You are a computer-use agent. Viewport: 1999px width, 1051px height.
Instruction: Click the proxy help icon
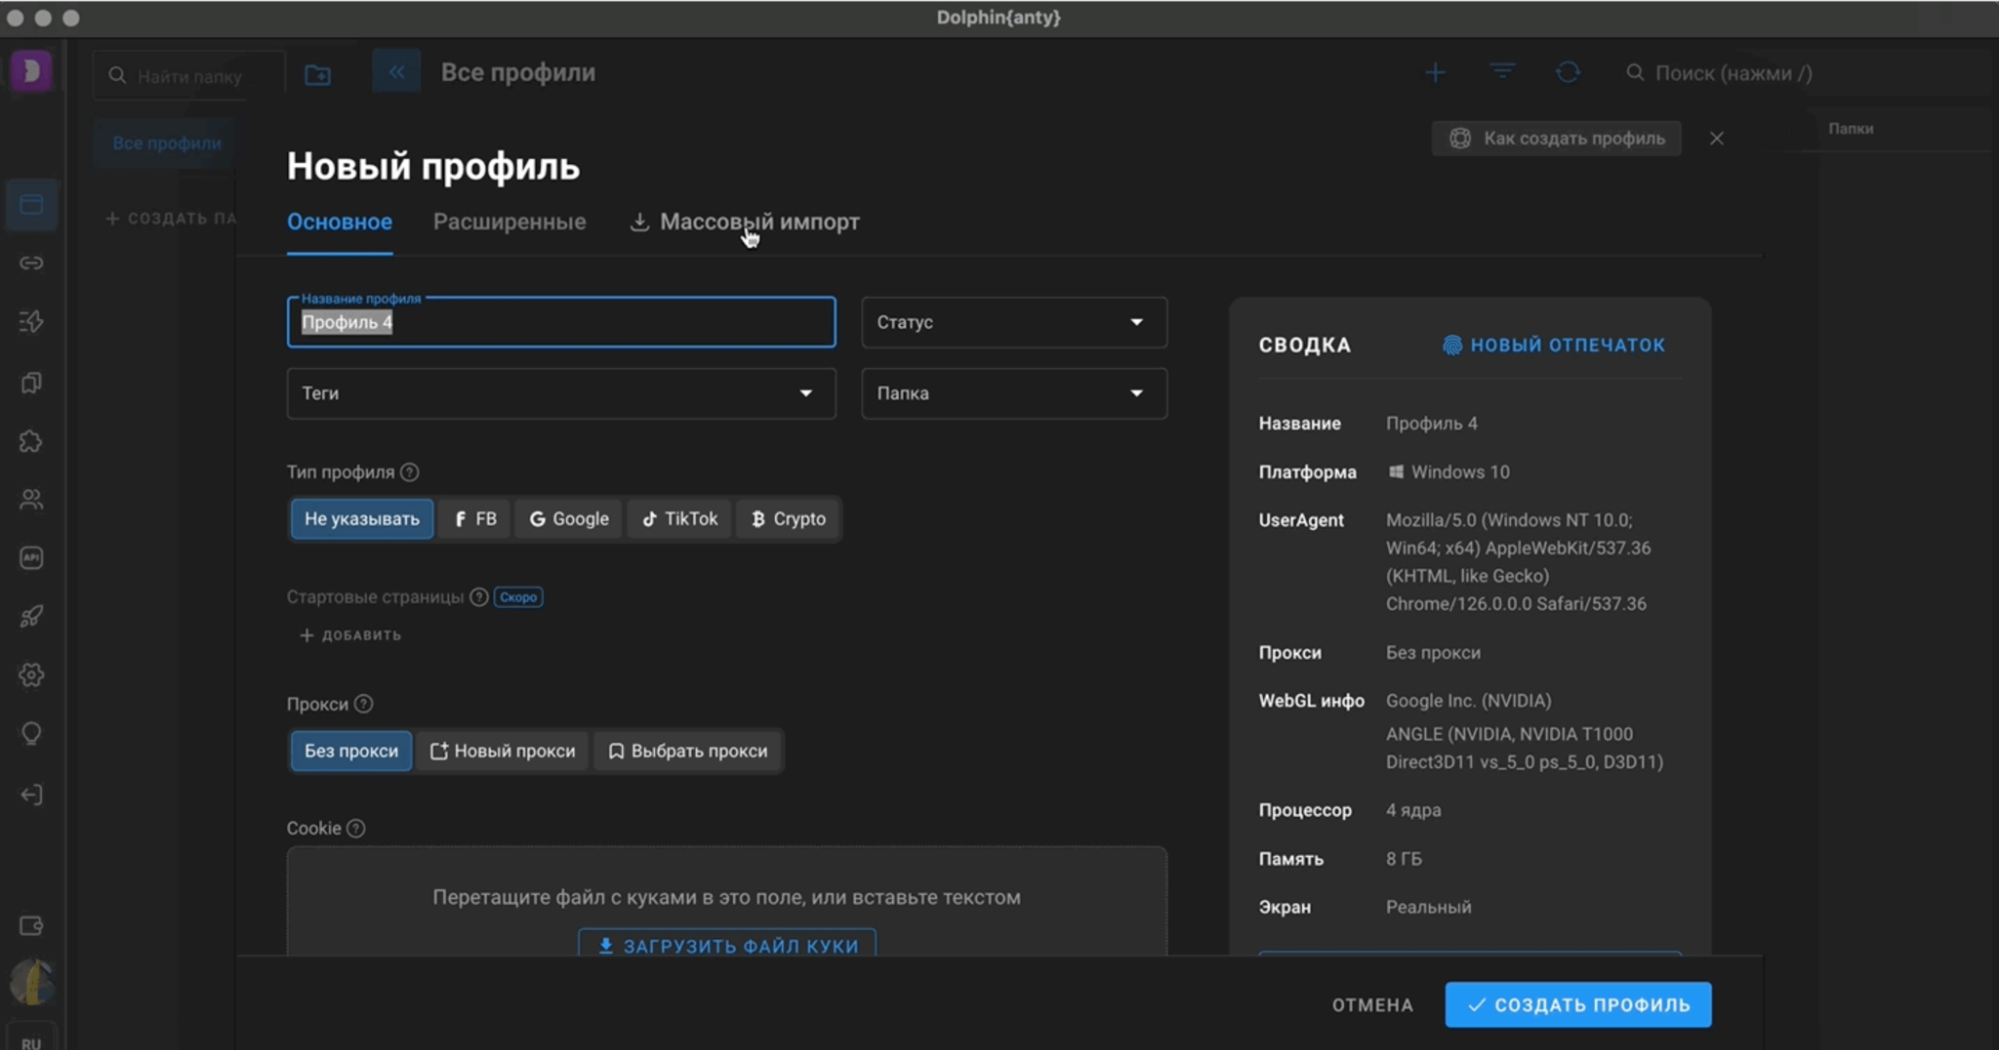click(363, 704)
